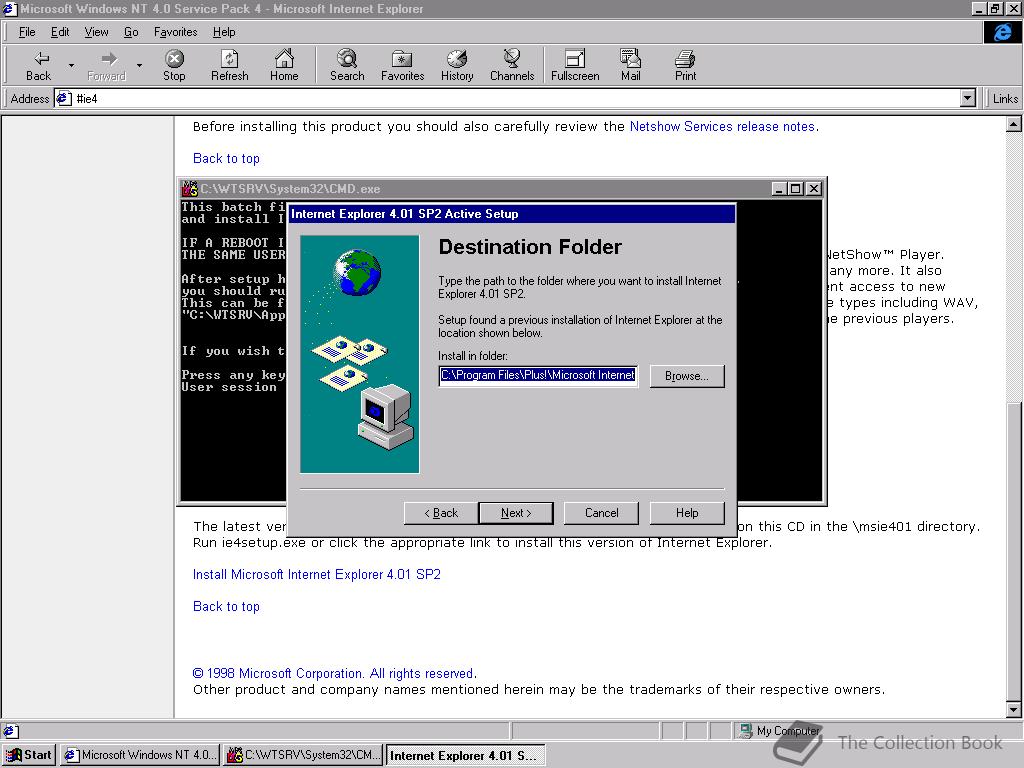This screenshot has height=768, width=1024.
Task: Open the Help menu
Action: [x=224, y=32]
